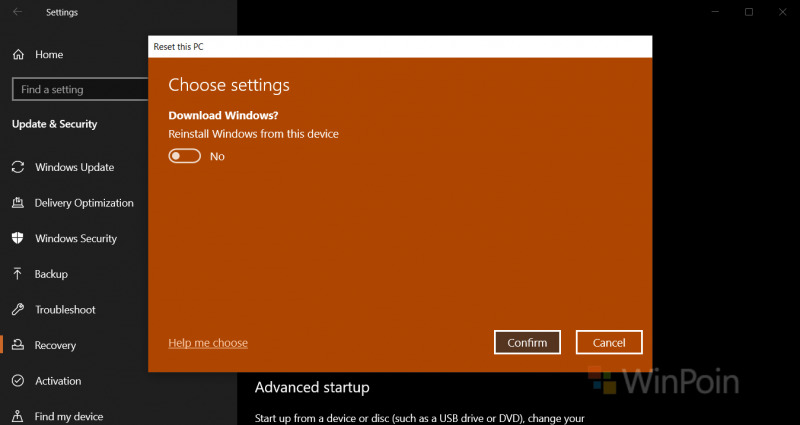
Task: Open the Windows Update section
Action: [x=74, y=167]
